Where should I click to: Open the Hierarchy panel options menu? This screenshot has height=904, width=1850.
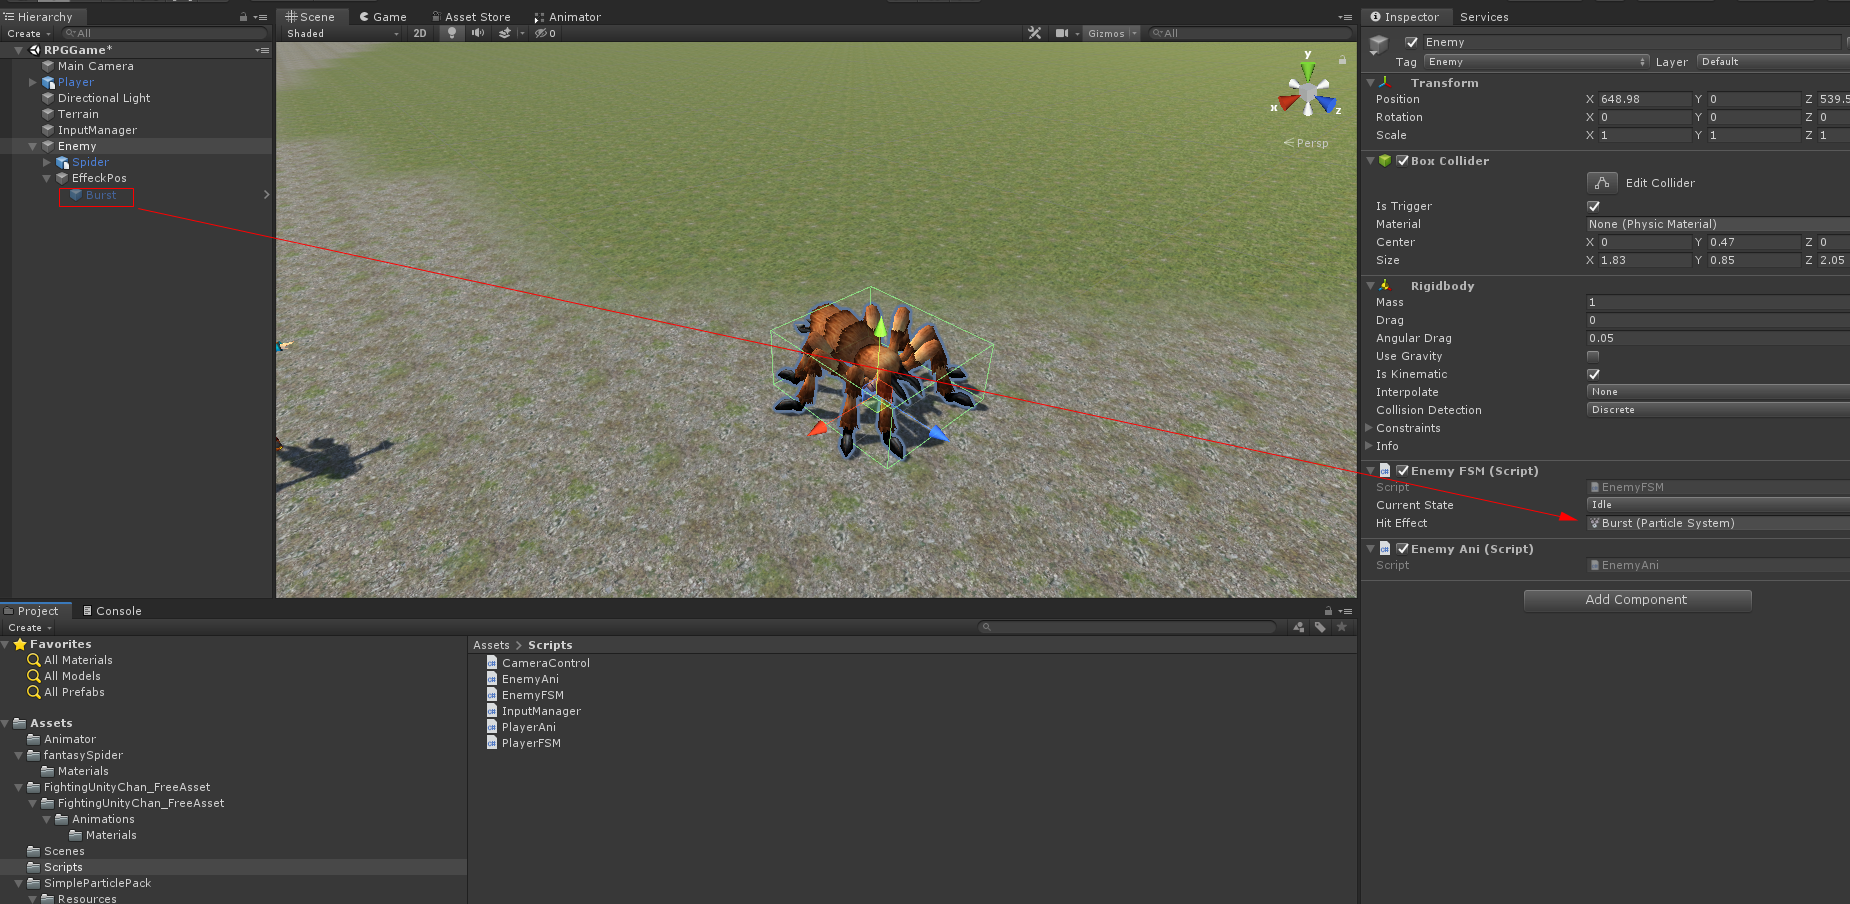coord(260,17)
